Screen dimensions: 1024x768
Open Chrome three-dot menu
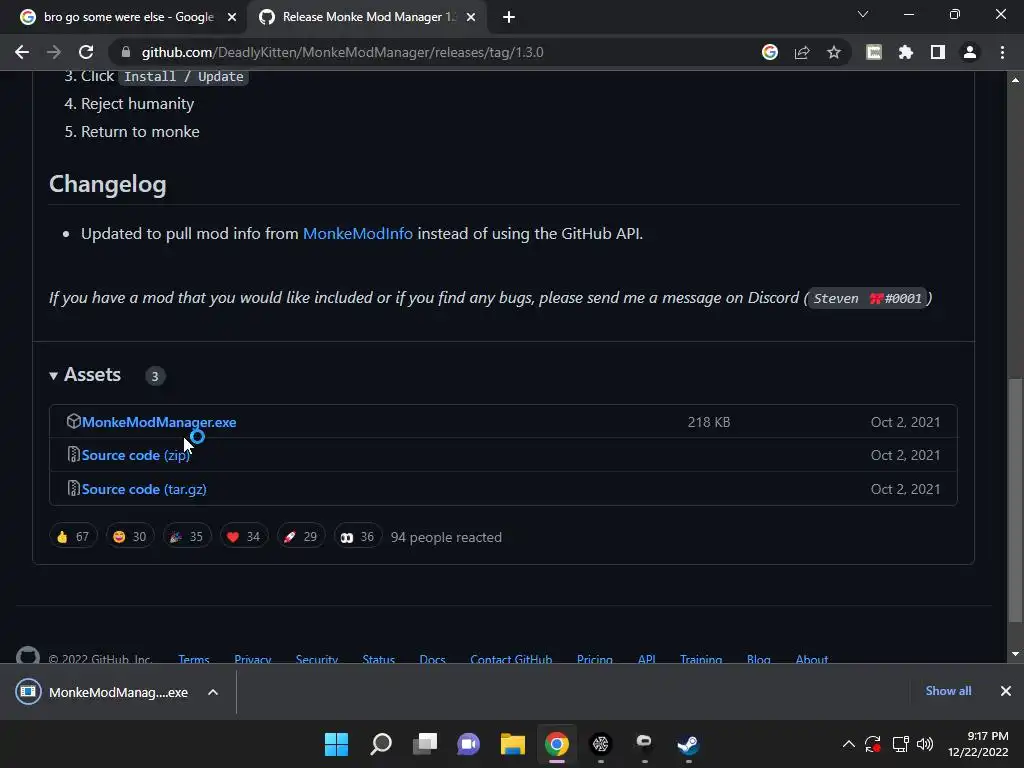point(1002,52)
